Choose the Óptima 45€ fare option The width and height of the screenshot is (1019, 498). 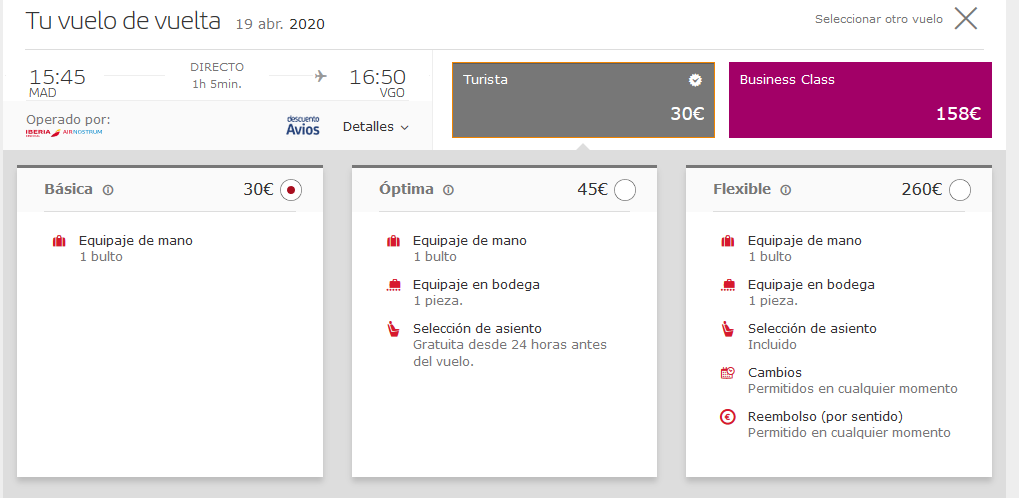[625, 190]
